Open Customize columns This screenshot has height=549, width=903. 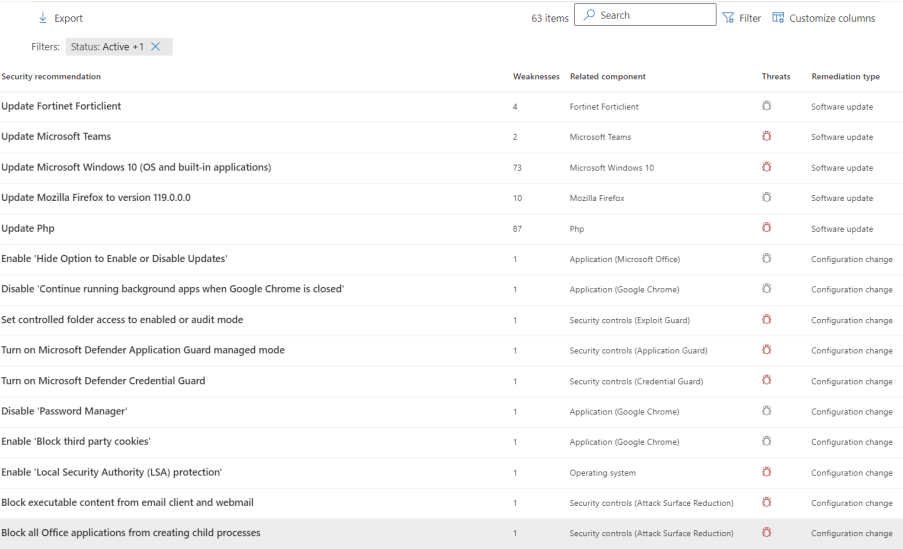(x=824, y=18)
